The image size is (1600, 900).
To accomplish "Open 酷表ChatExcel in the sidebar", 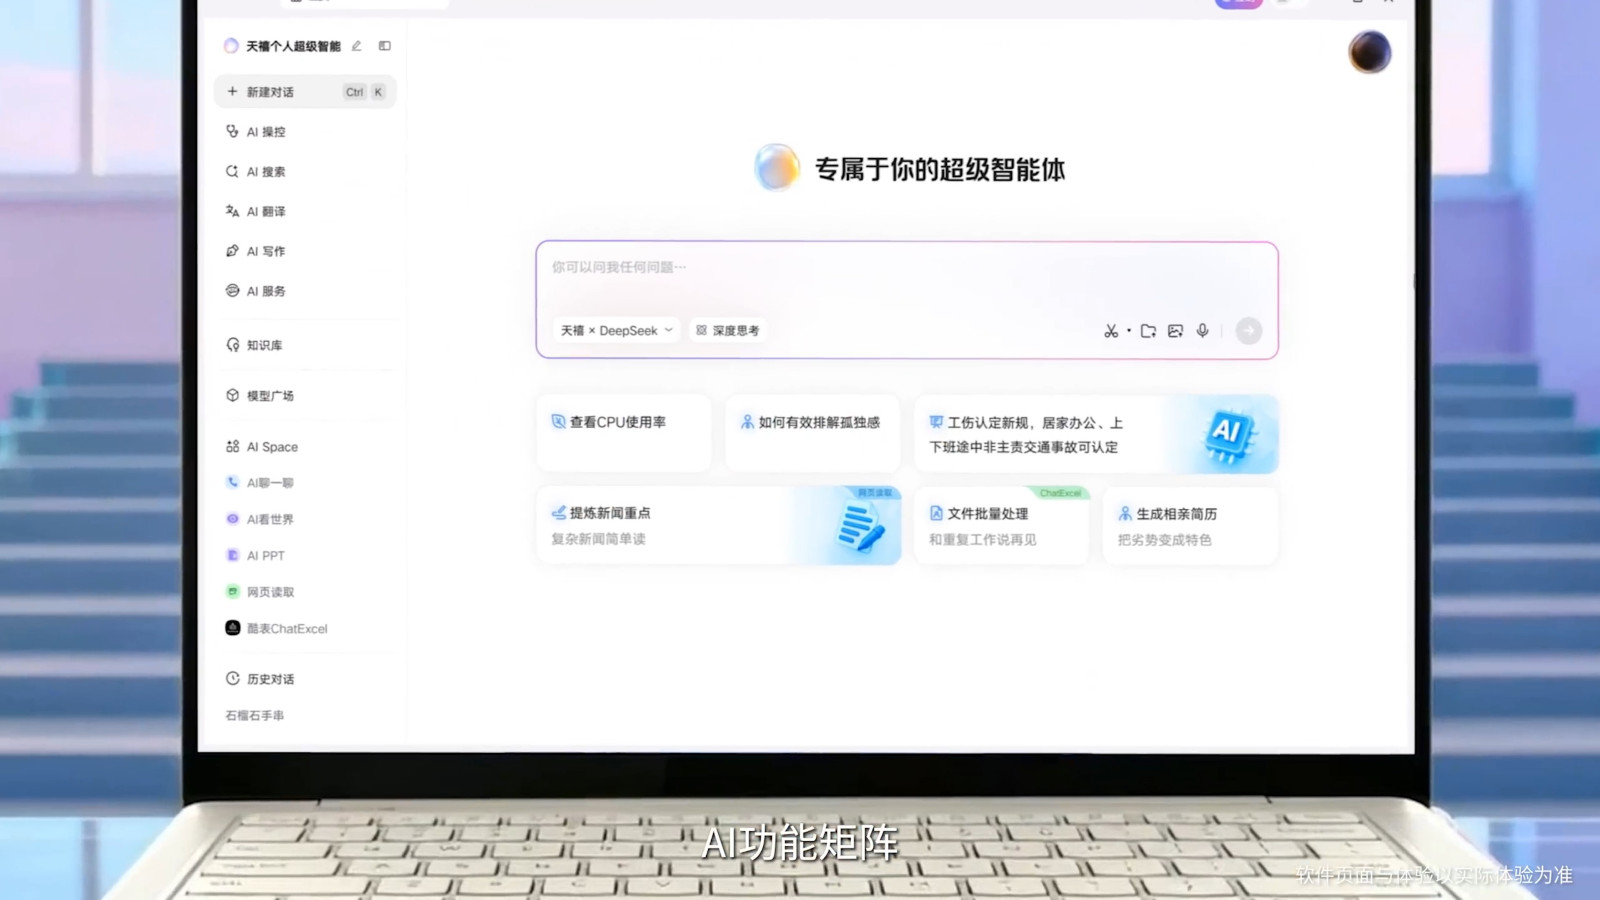I will 286,629.
